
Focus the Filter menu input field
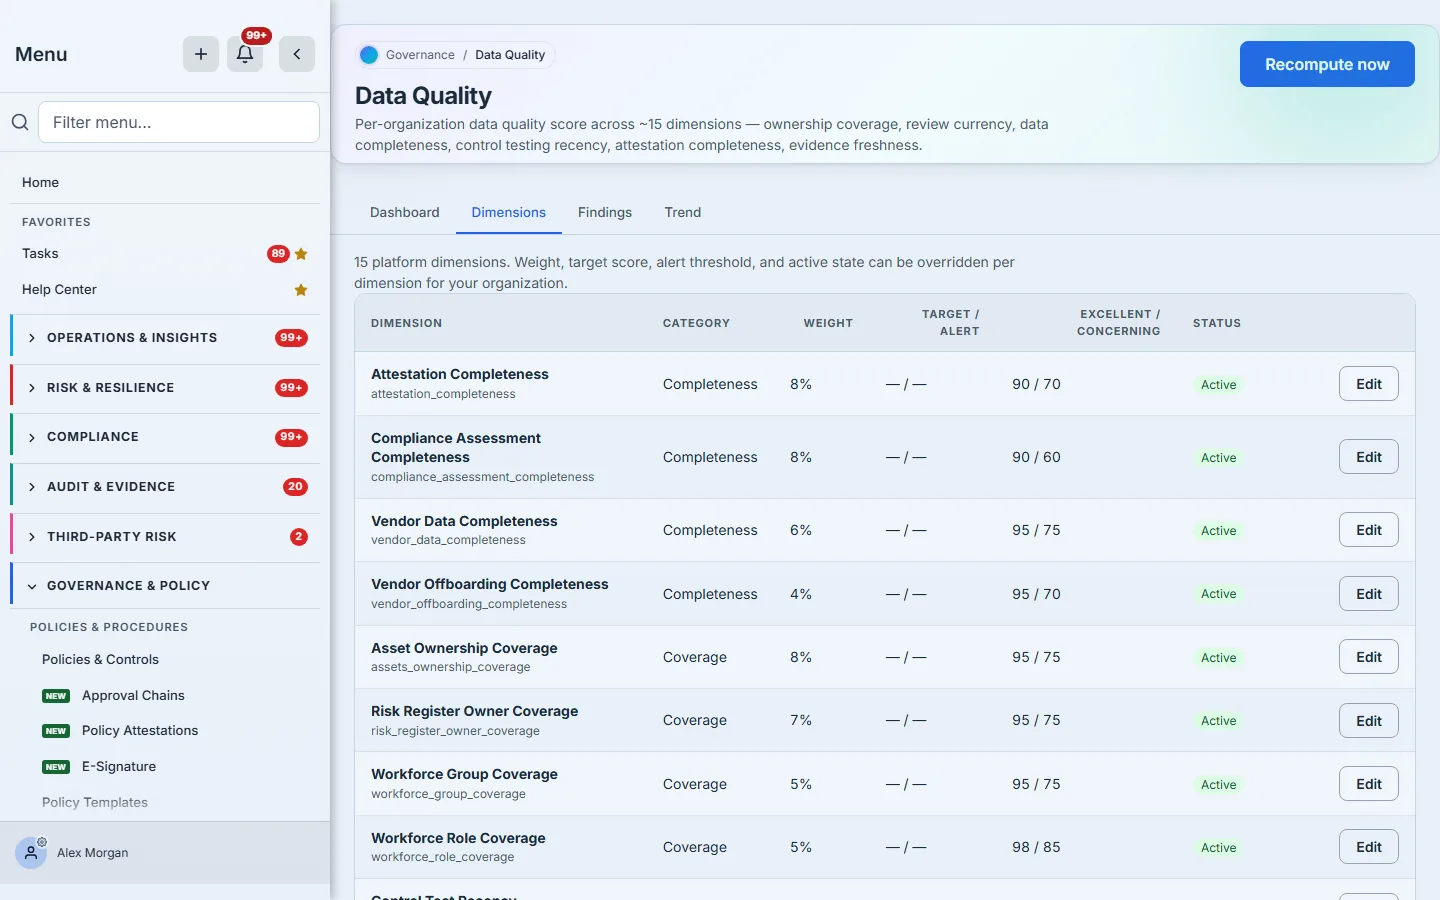(x=179, y=122)
